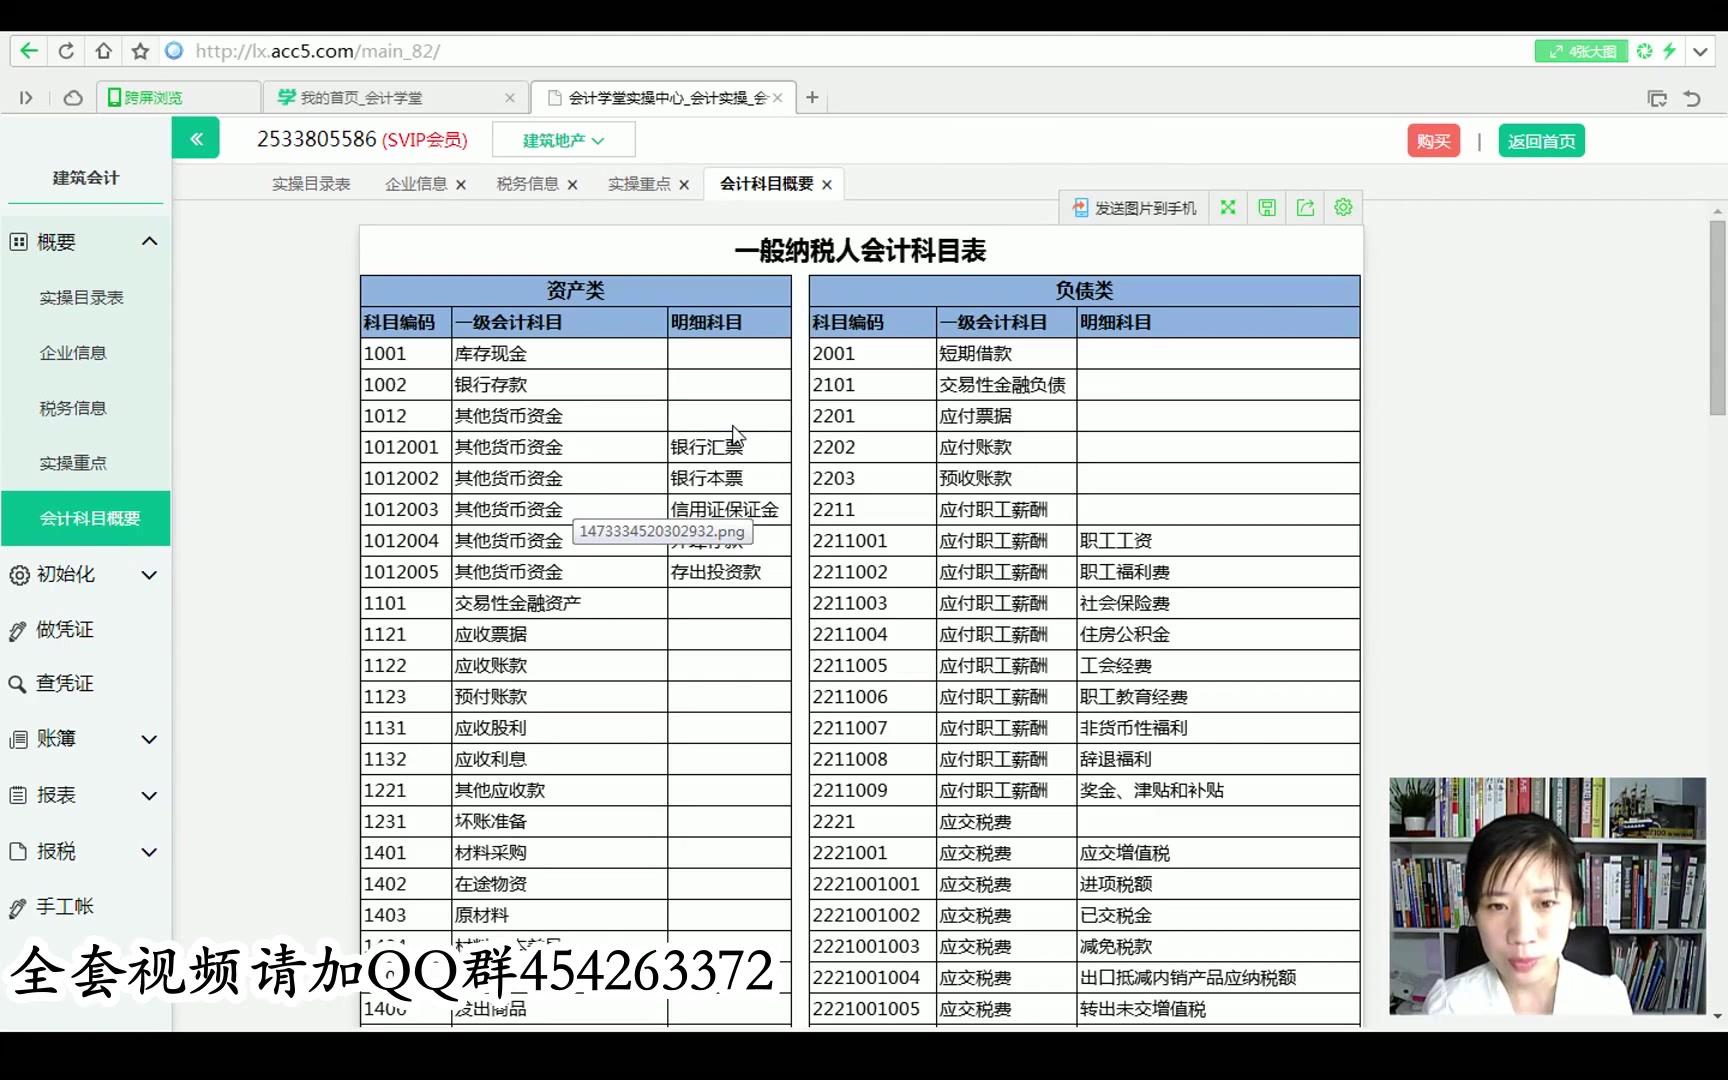This screenshot has height=1080, width=1728.
Task: Click the browser refresh icon
Action: 66,51
